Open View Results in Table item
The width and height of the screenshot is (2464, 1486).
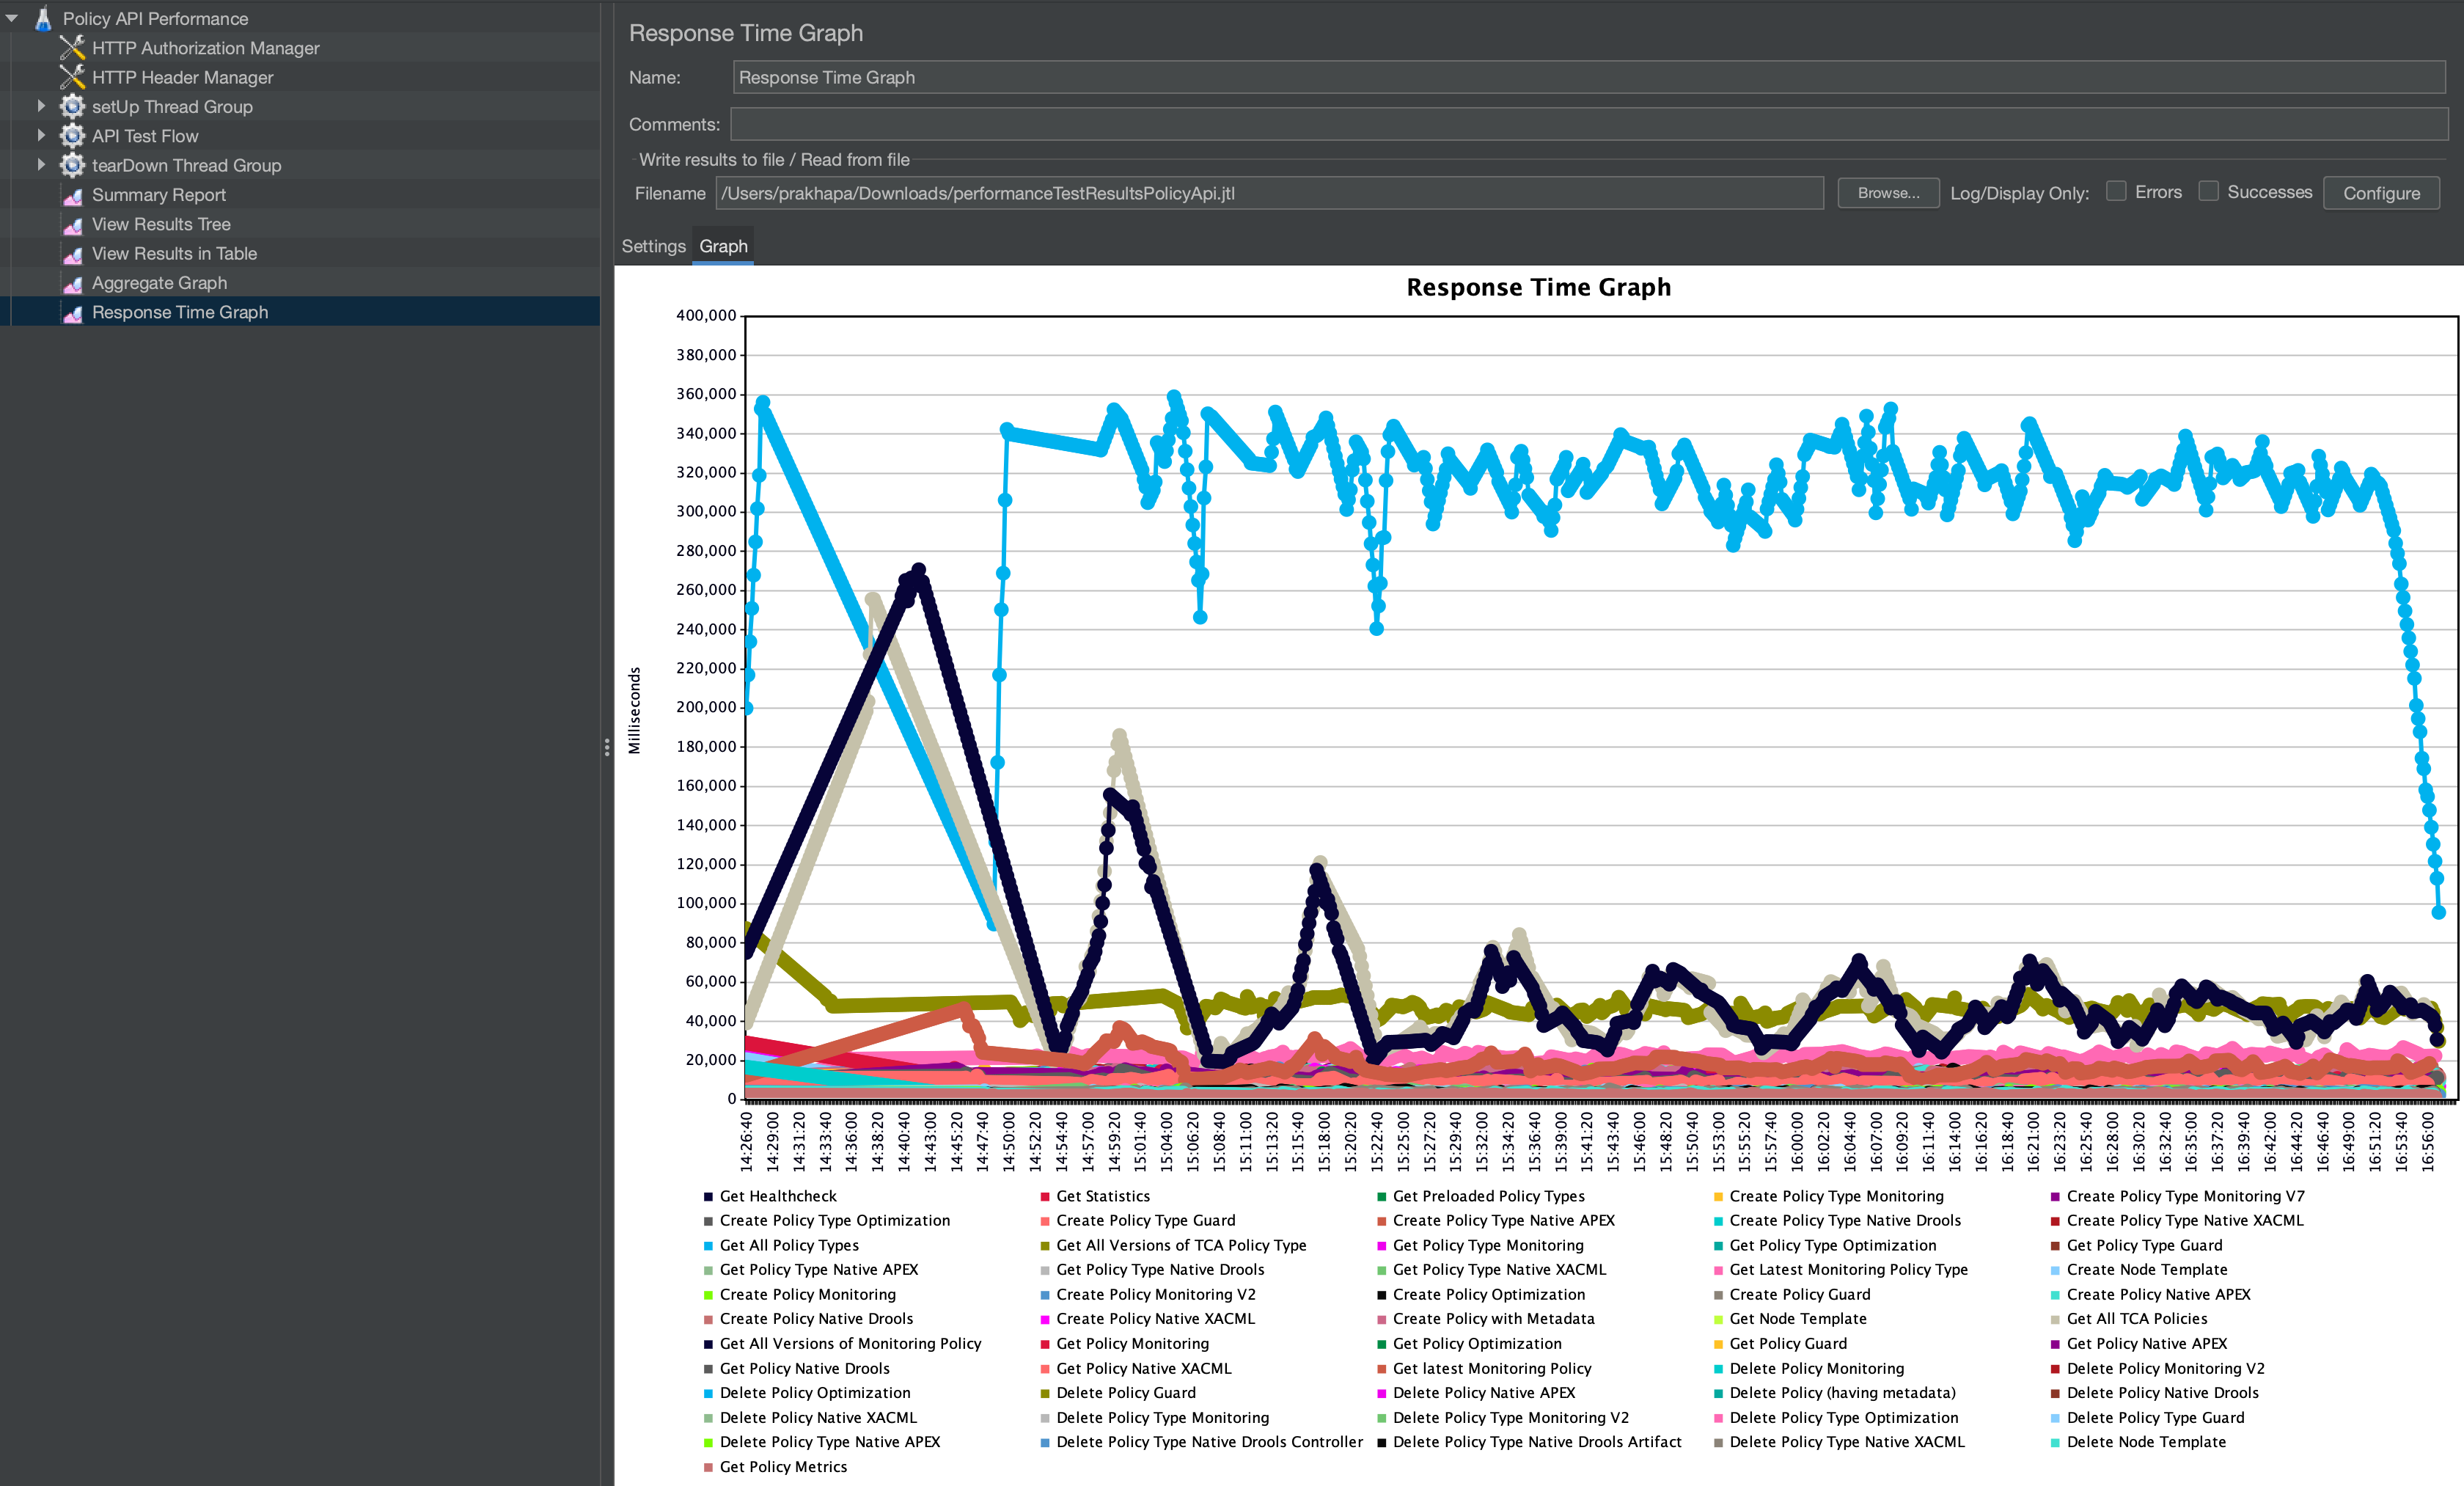click(174, 254)
